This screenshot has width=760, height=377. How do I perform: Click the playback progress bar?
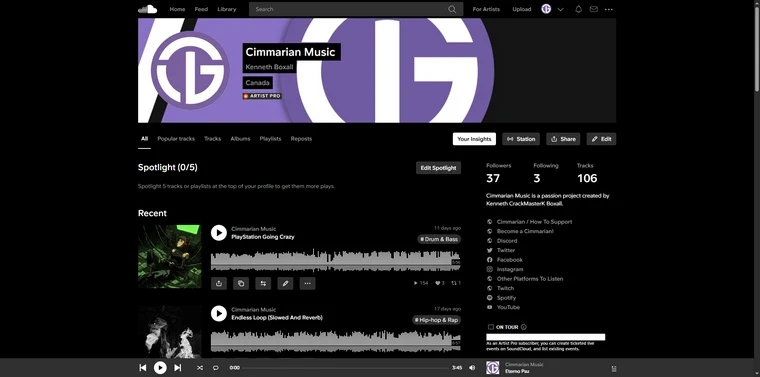[346, 368]
